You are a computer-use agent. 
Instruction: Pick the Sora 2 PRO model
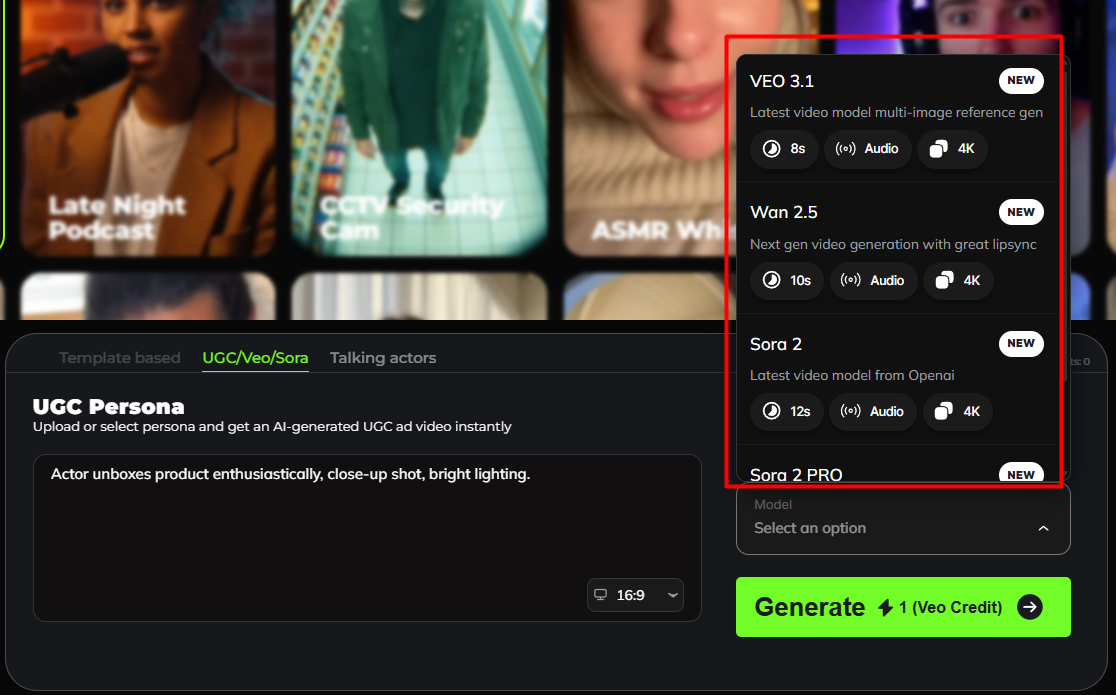[x=897, y=466]
